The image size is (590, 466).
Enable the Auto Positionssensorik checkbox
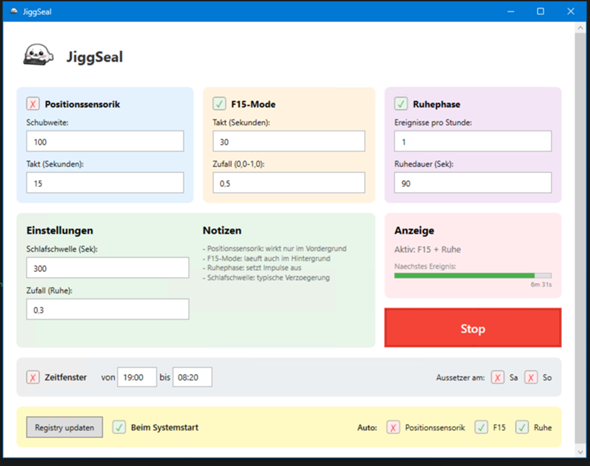pyautogui.click(x=393, y=427)
